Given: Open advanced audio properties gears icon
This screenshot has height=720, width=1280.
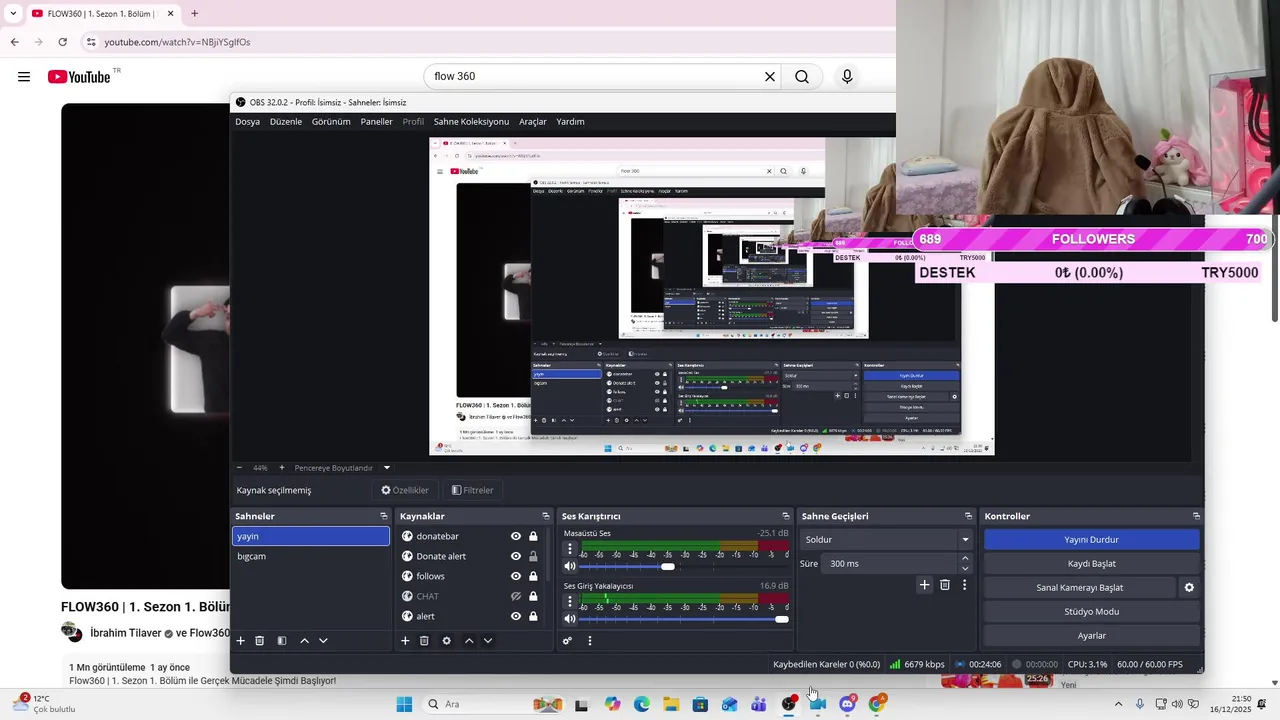Looking at the screenshot, I should 567,641.
